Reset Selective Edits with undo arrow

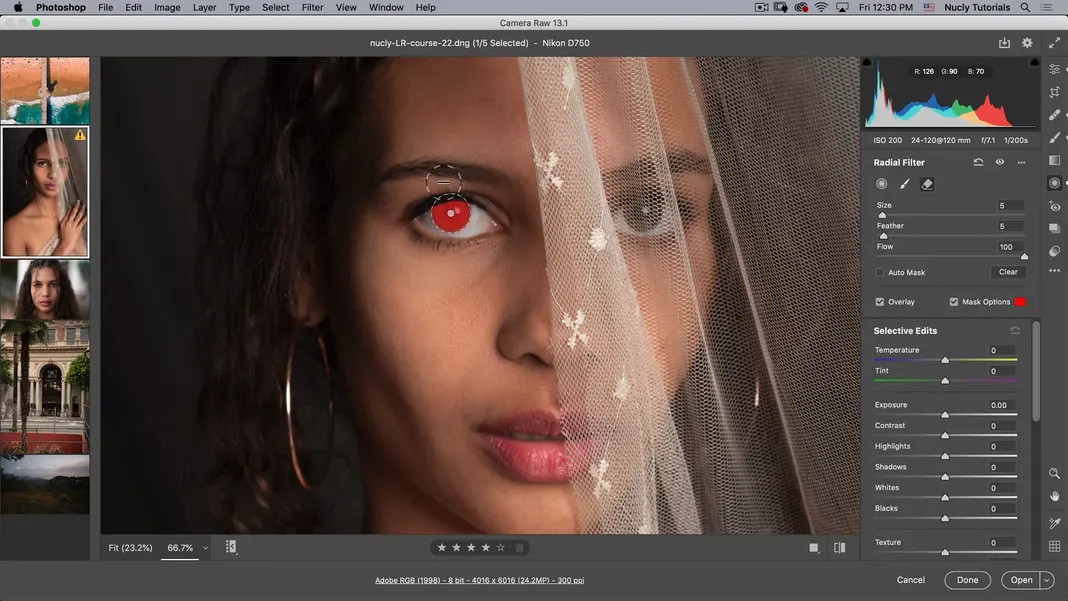(x=1015, y=330)
